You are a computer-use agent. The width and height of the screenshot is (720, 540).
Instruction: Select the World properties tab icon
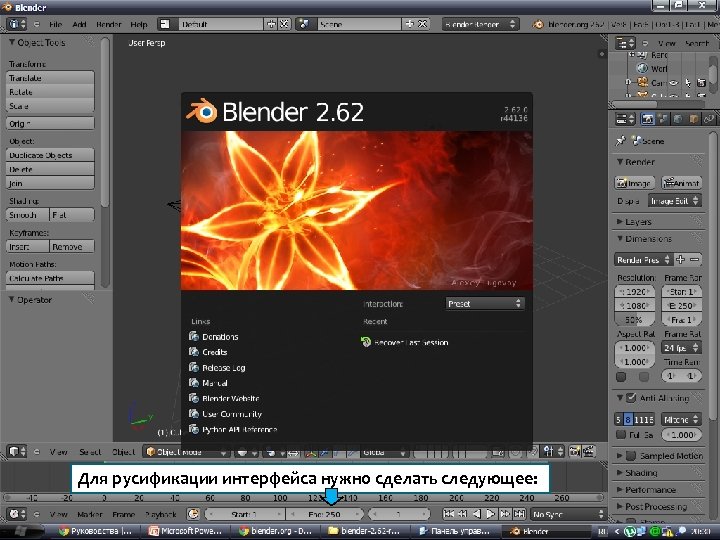pyautogui.click(x=678, y=119)
